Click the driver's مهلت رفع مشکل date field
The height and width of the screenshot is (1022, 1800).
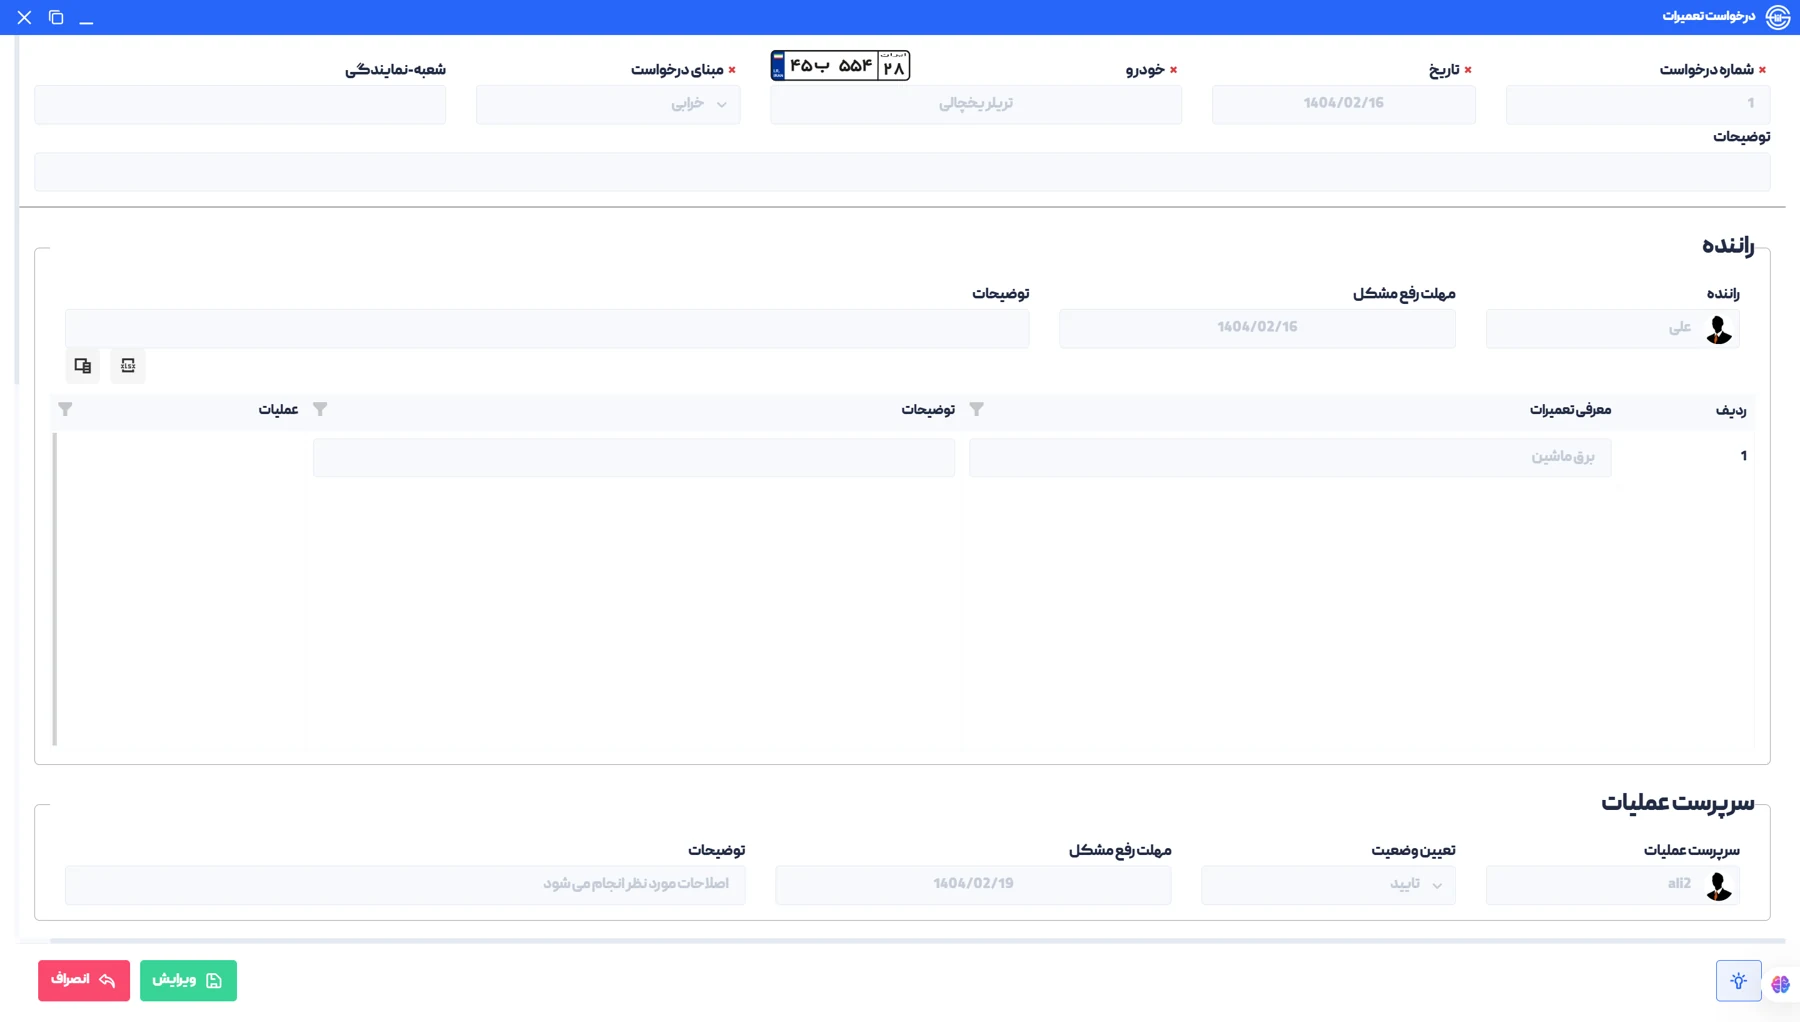point(1257,328)
